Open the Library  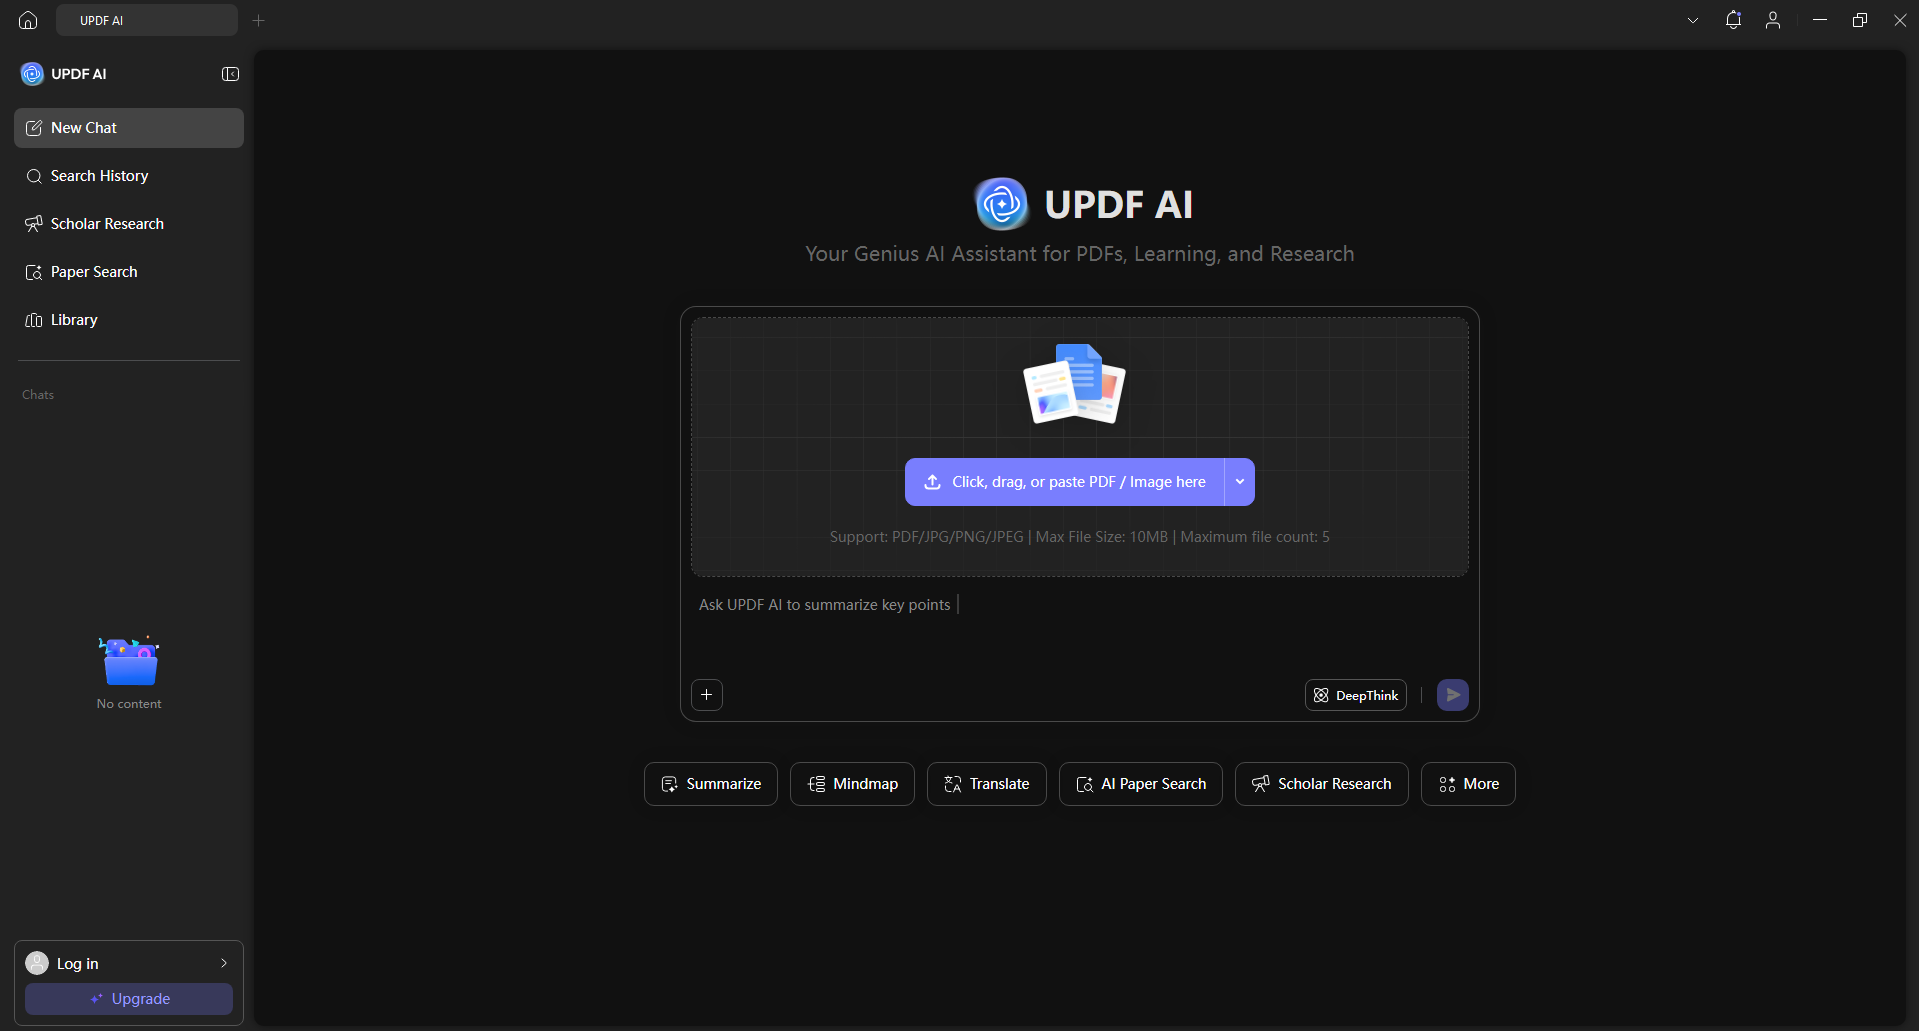click(x=129, y=320)
